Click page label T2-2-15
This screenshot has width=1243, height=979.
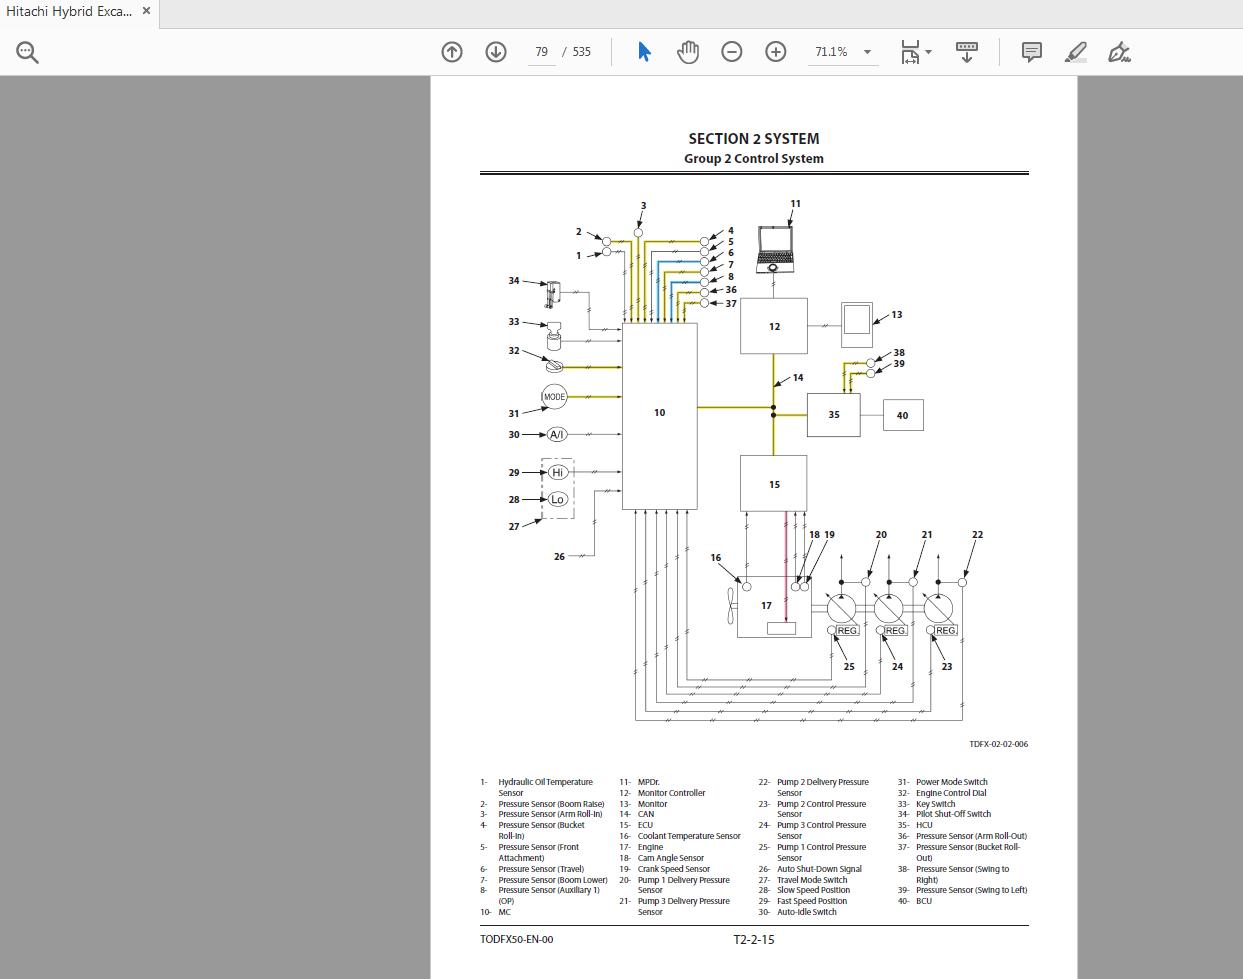click(x=754, y=939)
